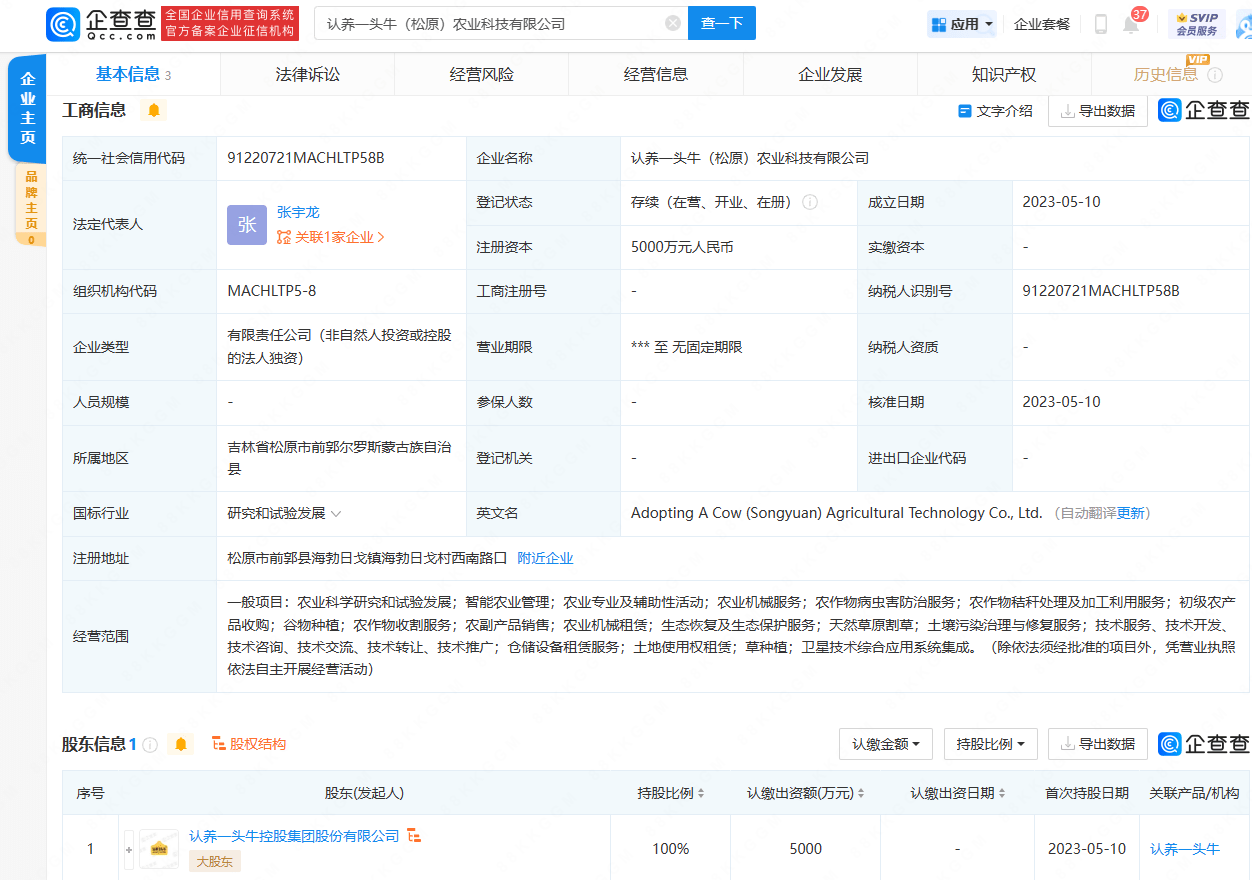
Task: Click 文字介绍 in the 工商信息 header
Action: click(996, 111)
